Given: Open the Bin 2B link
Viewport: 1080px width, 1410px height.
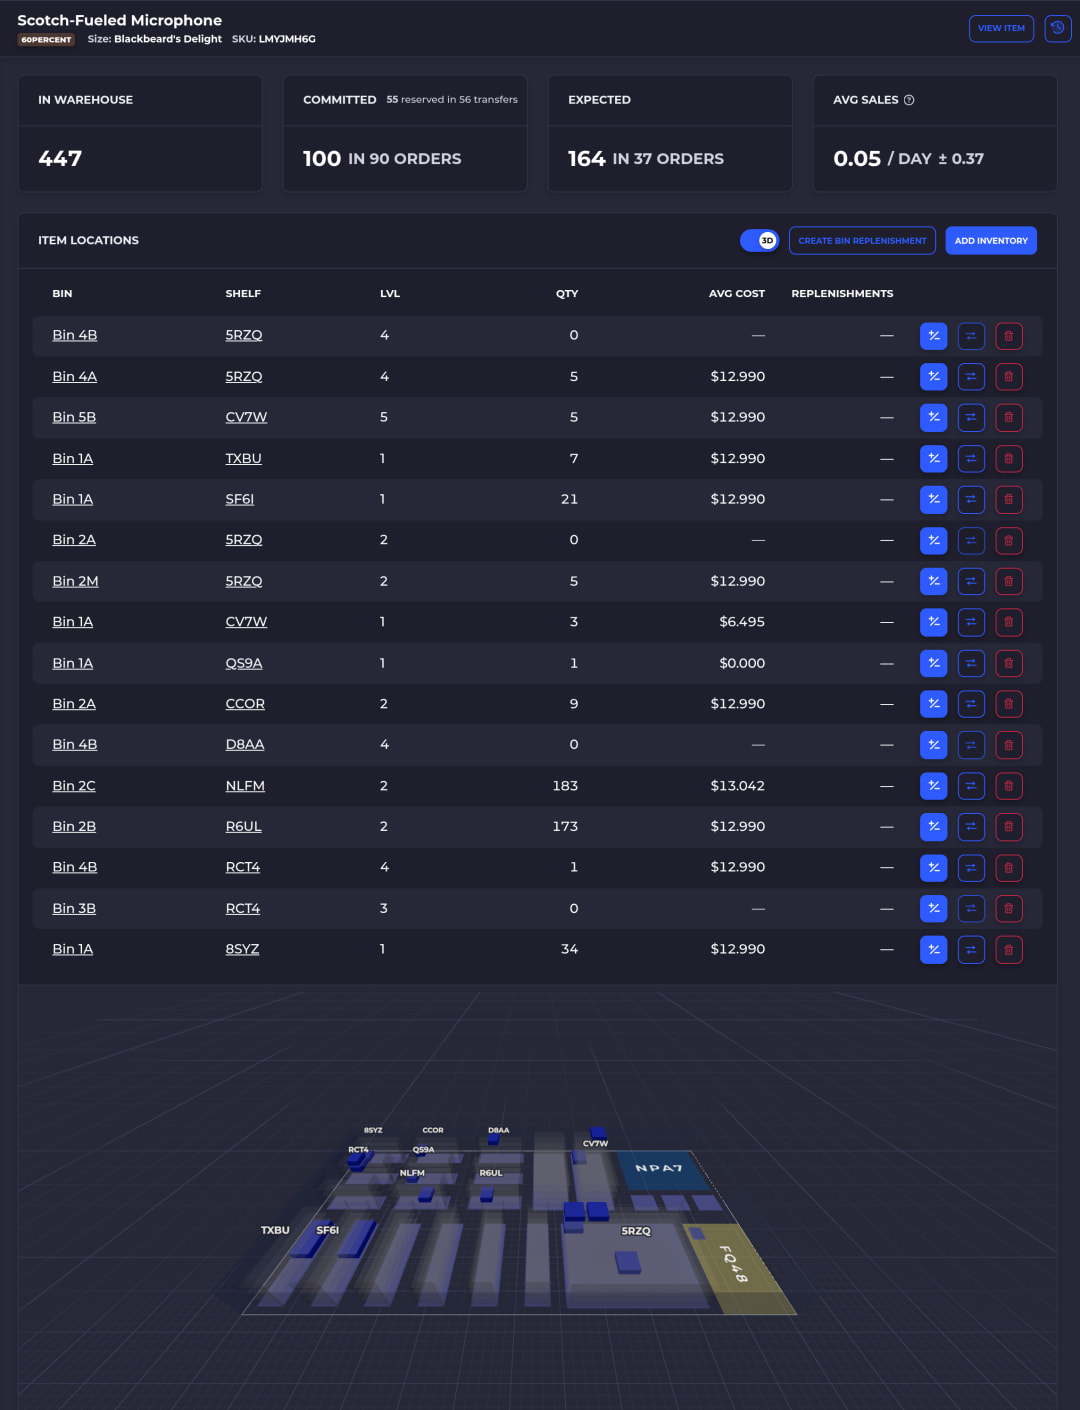Looking at the screenshot, I should (x=74, y=827).
